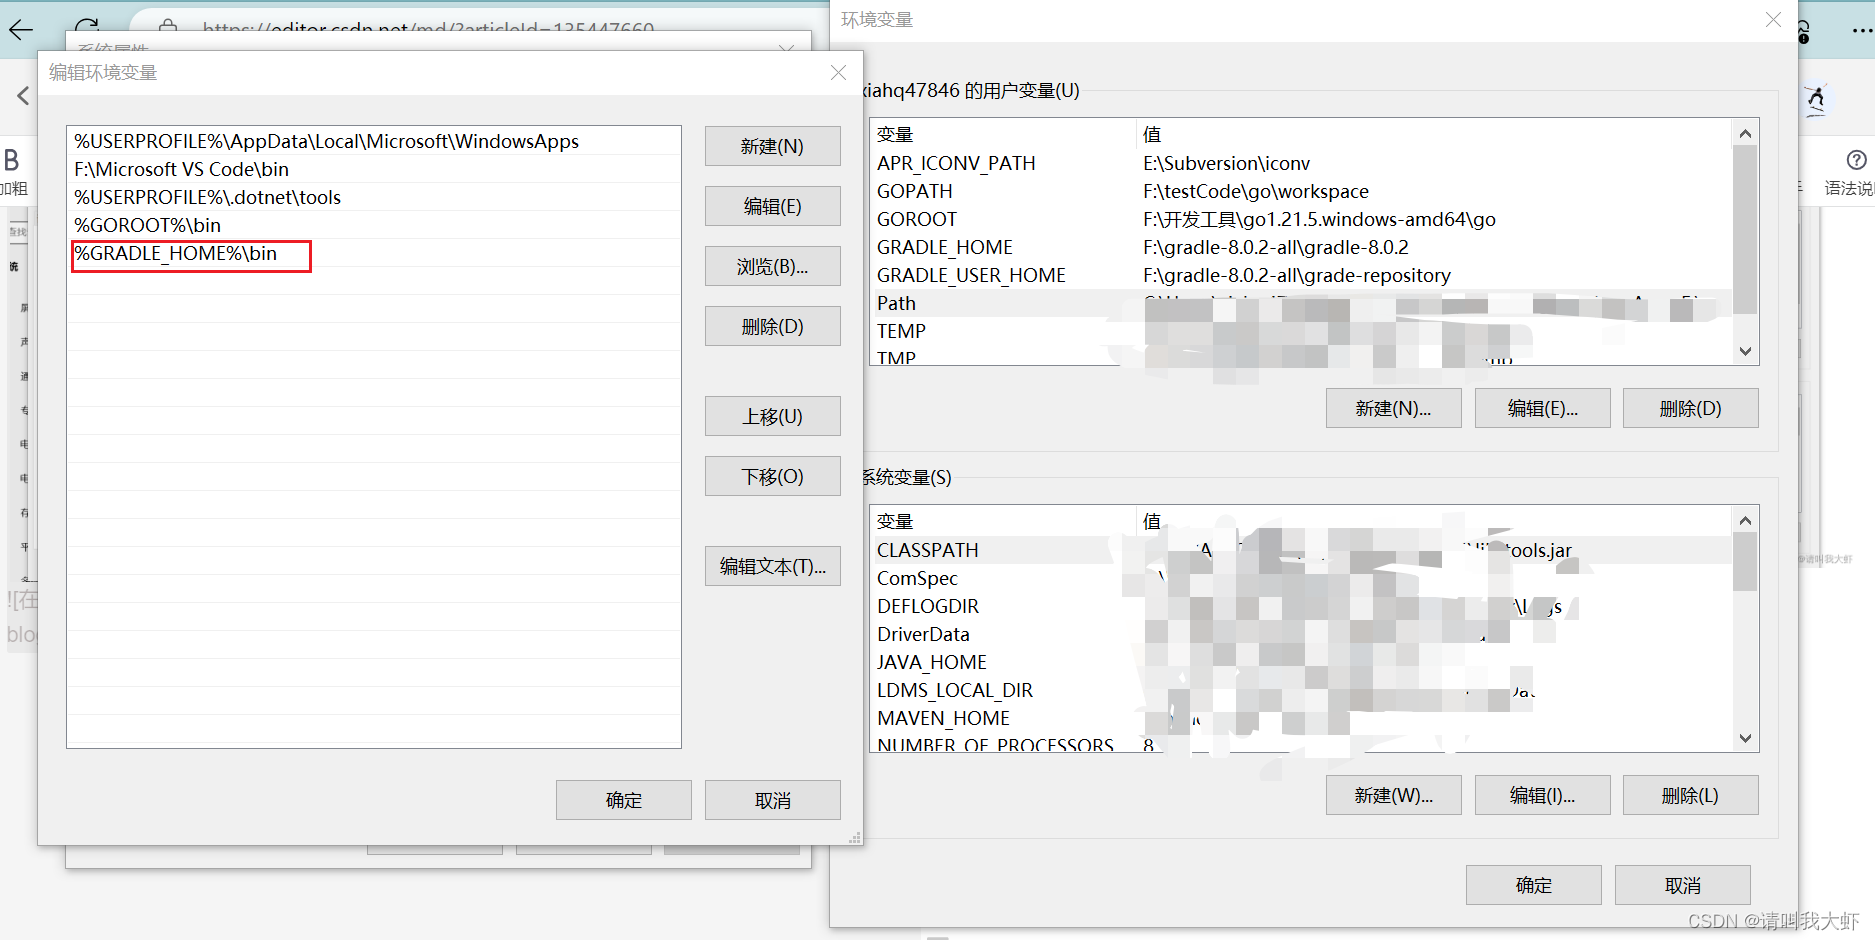
Task: Confirm edit dialog with 确定
Action: click(623, 800)
